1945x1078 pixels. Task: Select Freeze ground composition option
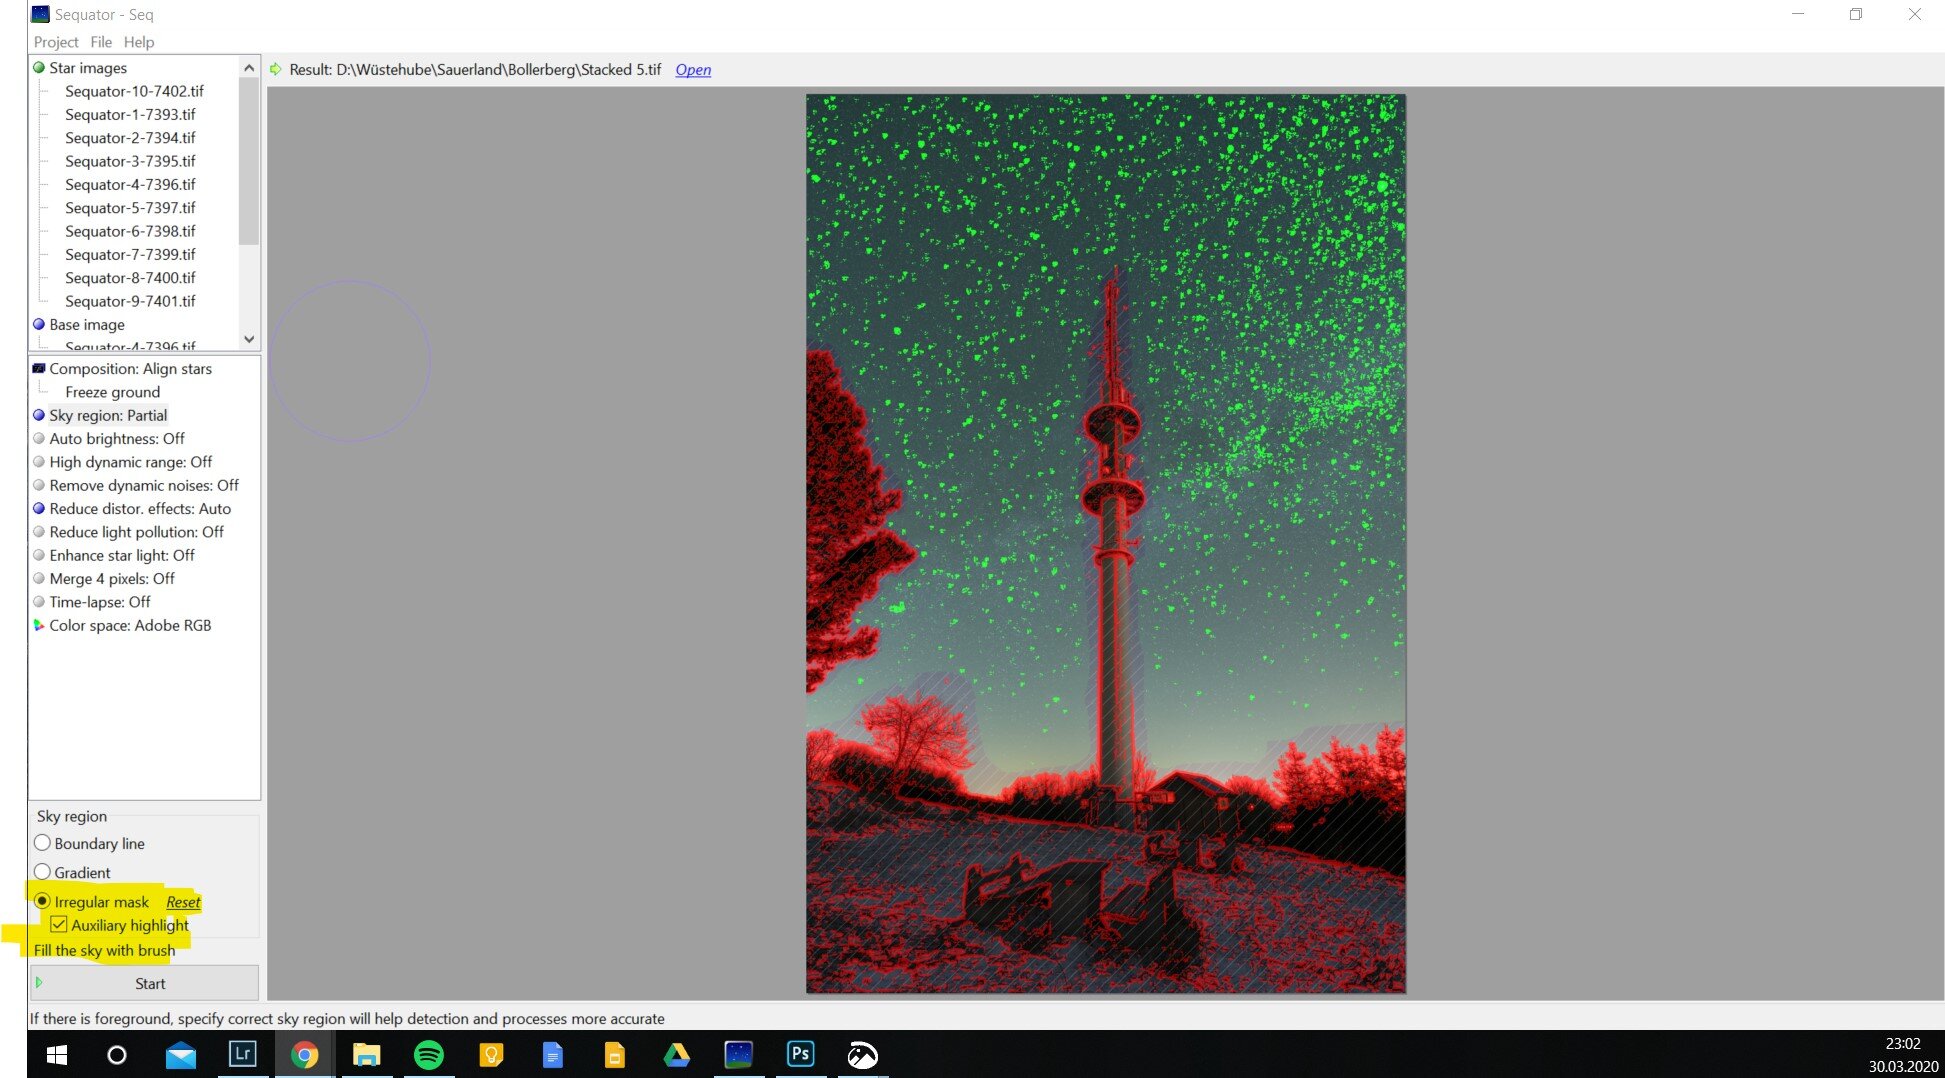click(x=112, y=392)
